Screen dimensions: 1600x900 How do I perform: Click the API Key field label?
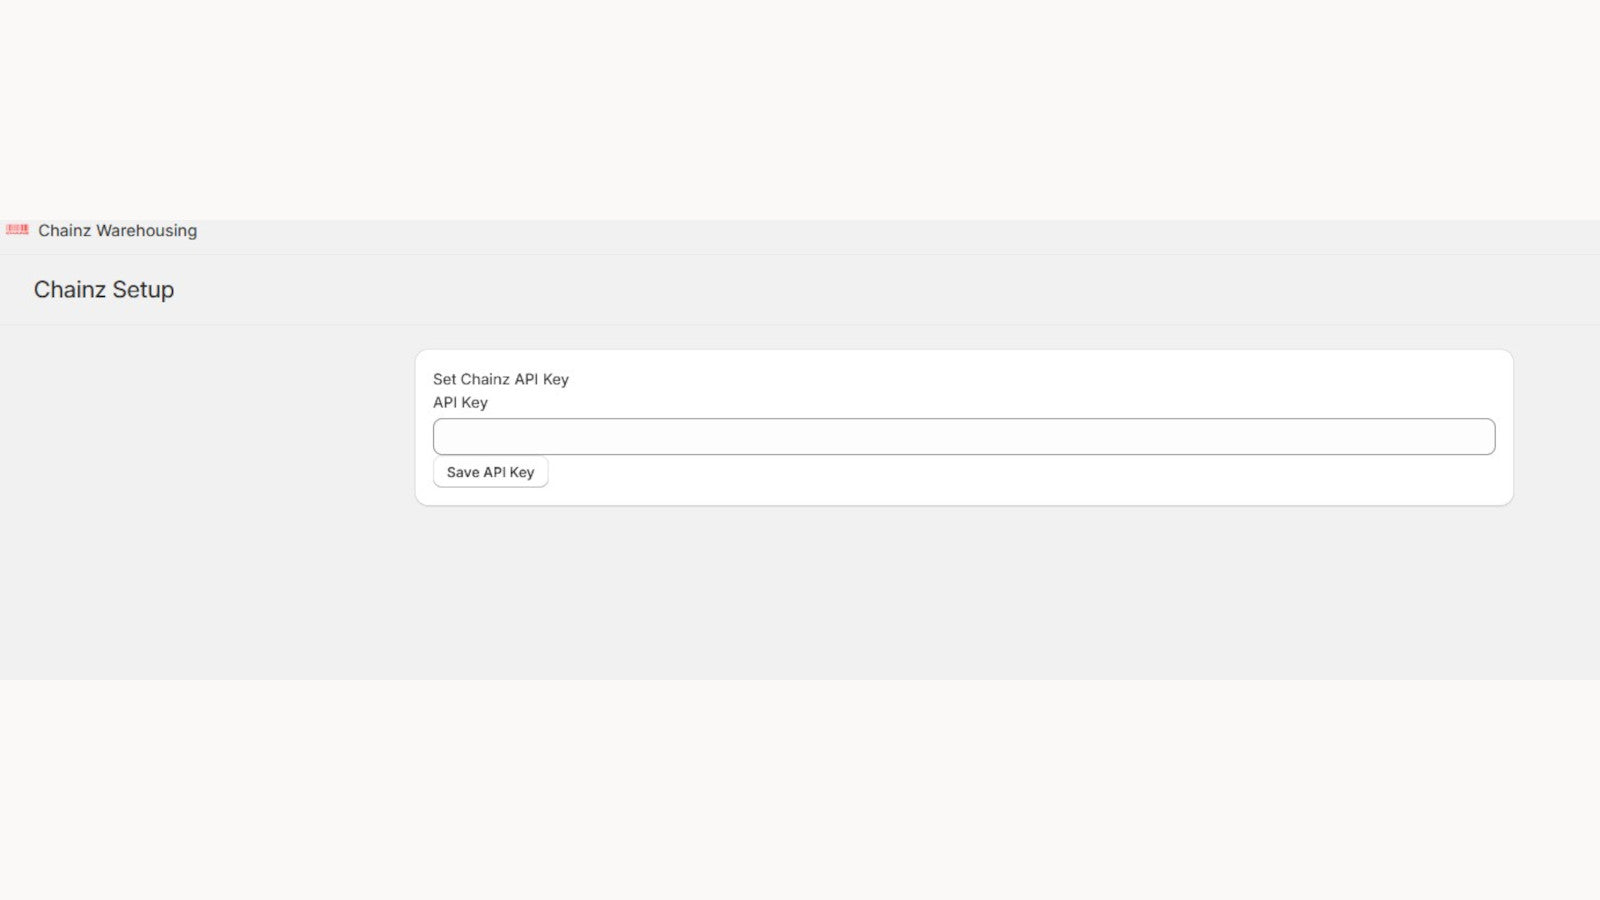coord(460,402)
